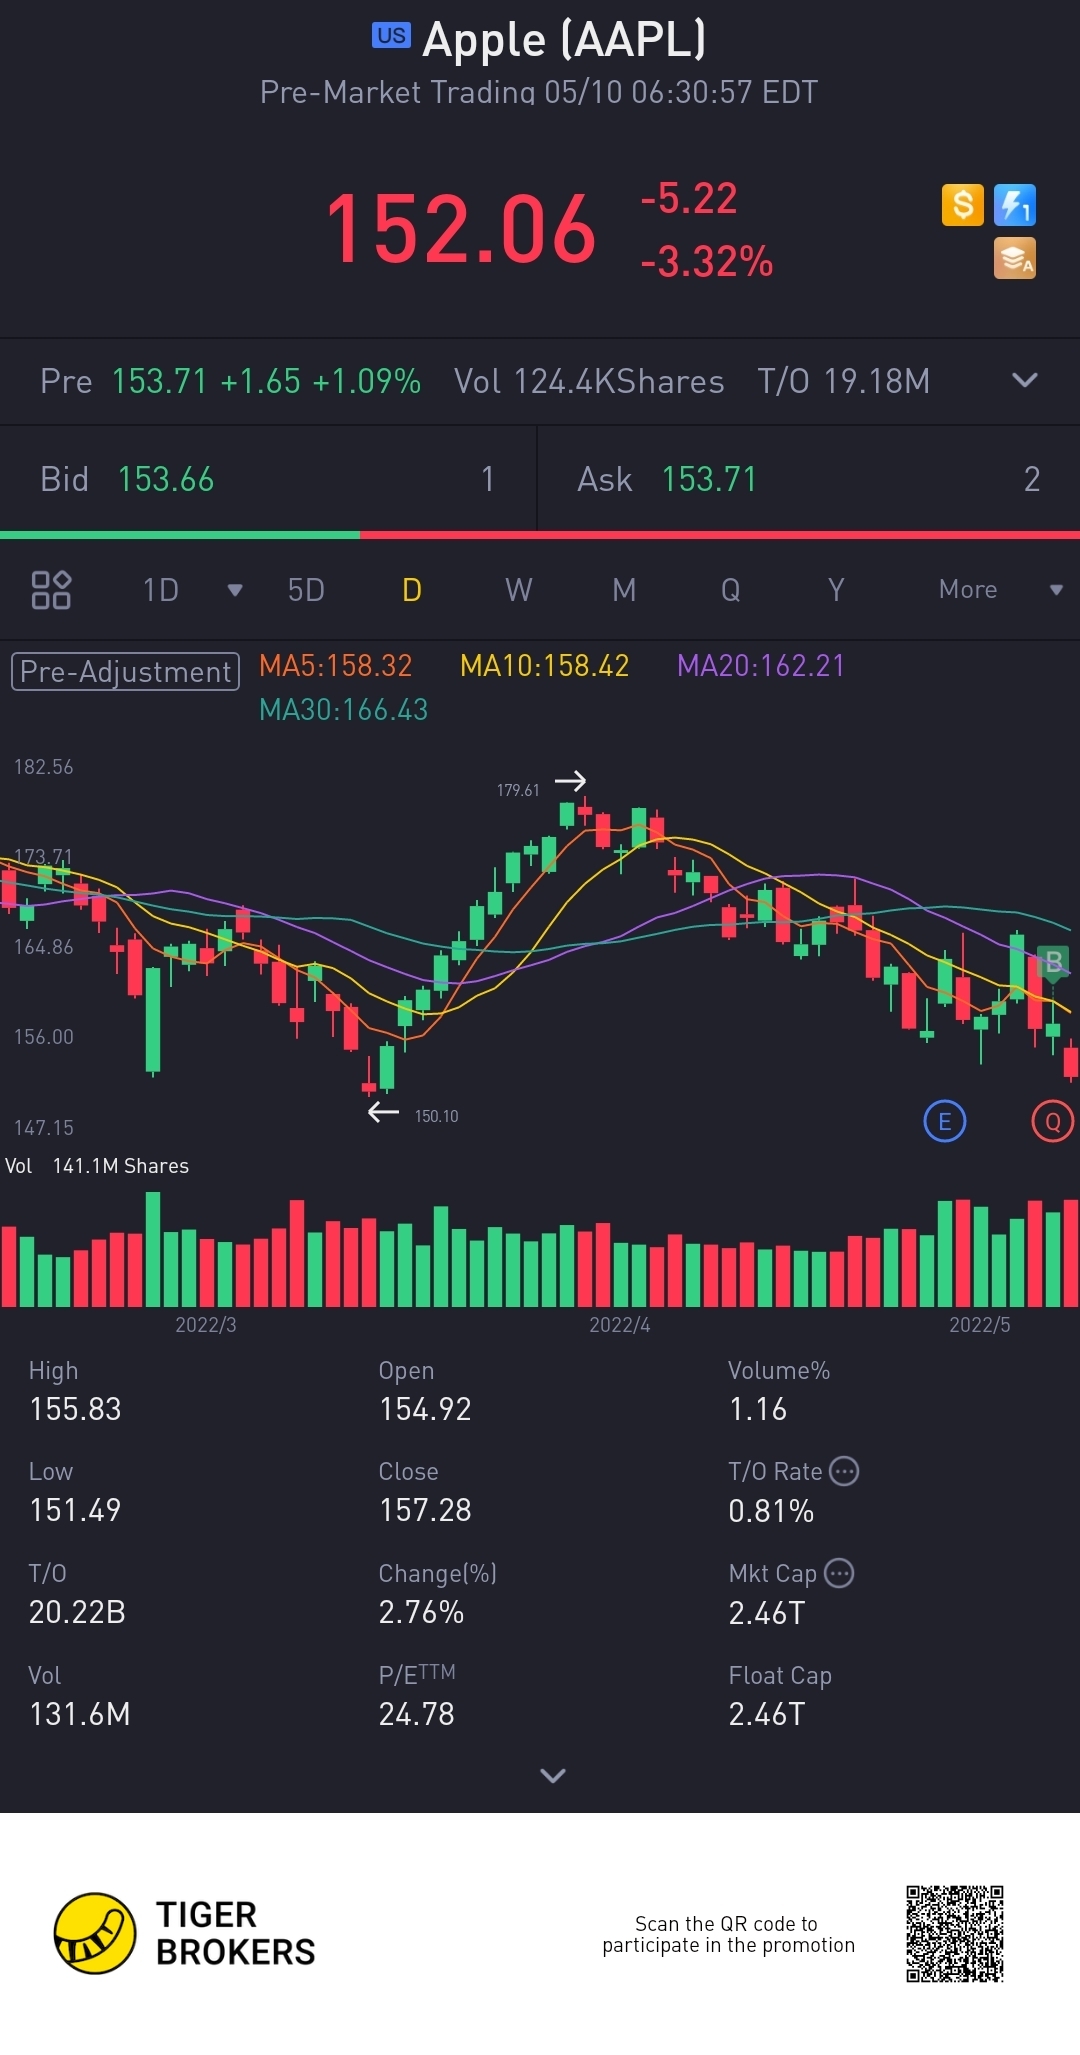This screenshot has height=2055, width=1080.
Task: Expand the pre-market quote row chevron
Action: pyautogui.click(x=1025, y=380)
